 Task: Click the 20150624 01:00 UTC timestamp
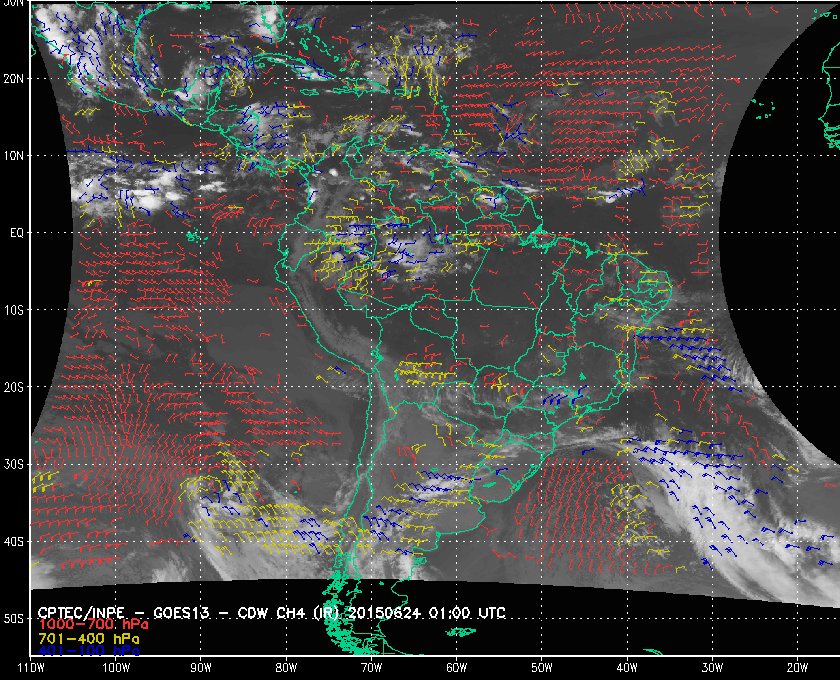pos(427,613)
